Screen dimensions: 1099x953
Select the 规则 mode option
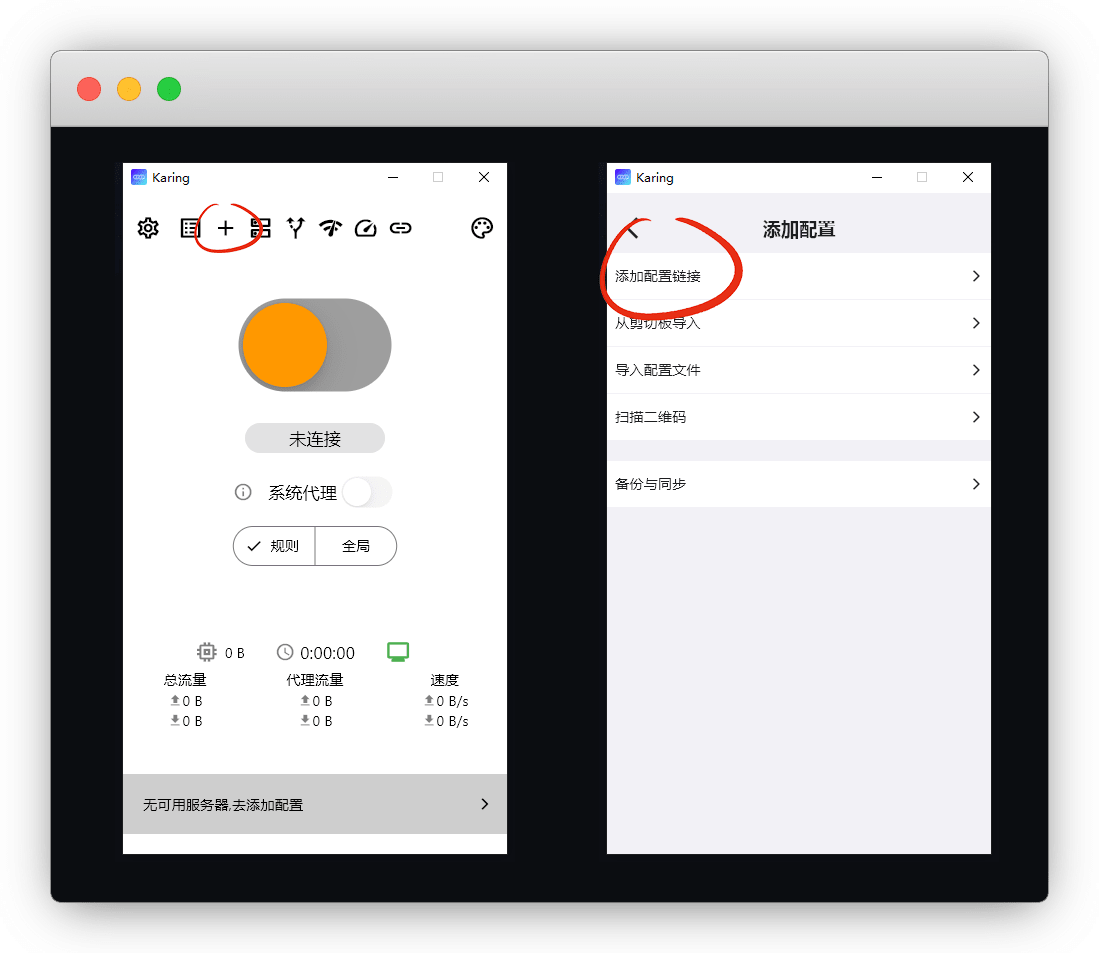274,546
